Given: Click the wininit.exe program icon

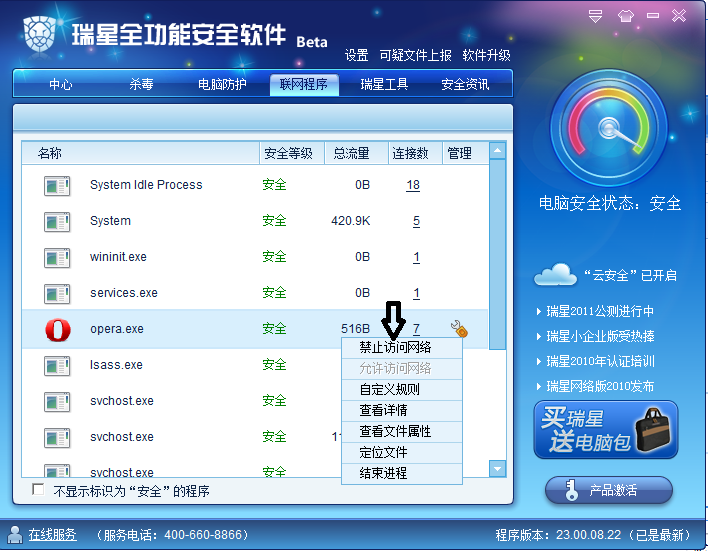Looking at the screenshot, I should (57, 258).
